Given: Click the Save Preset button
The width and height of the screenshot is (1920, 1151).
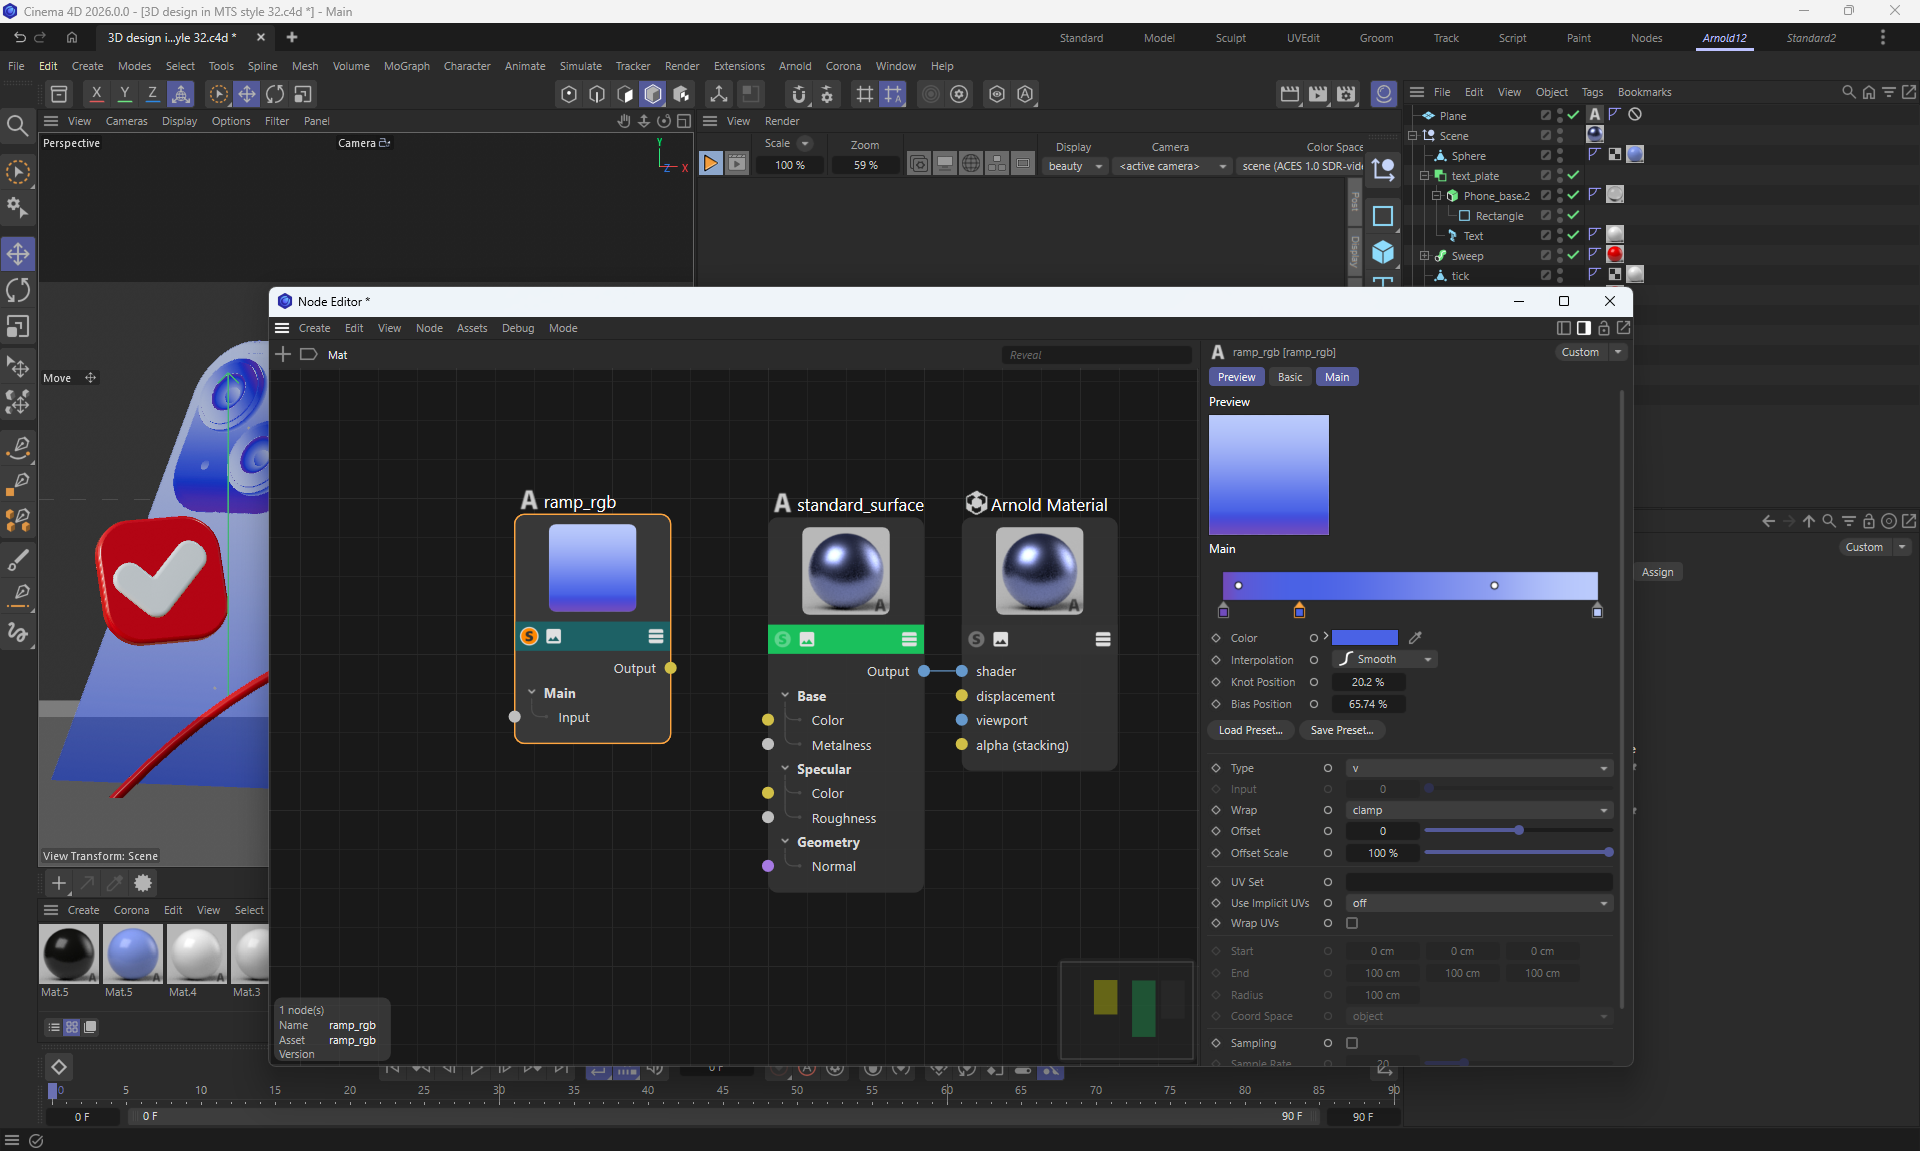Looking at the screenshot, I should click(x=1341, y=730).
